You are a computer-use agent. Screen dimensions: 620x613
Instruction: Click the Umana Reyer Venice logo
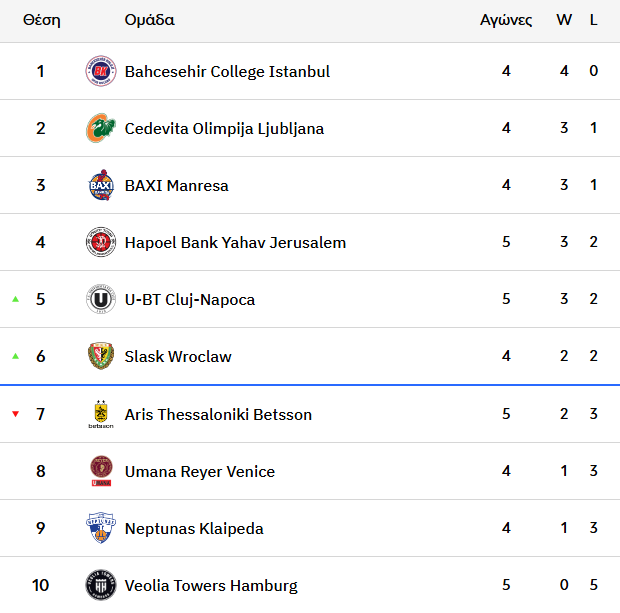point(101,471)
